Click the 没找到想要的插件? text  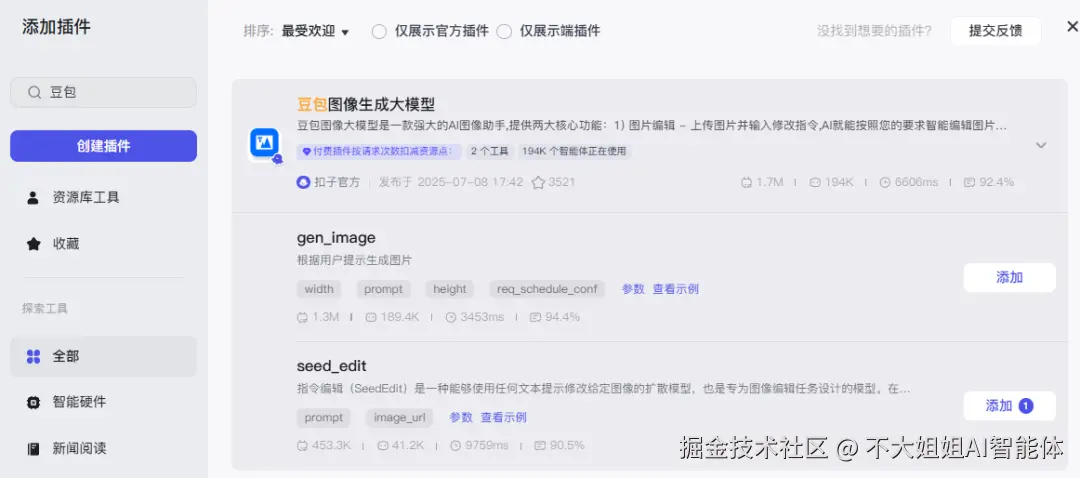pyautogui.click(x=874, y=31)
